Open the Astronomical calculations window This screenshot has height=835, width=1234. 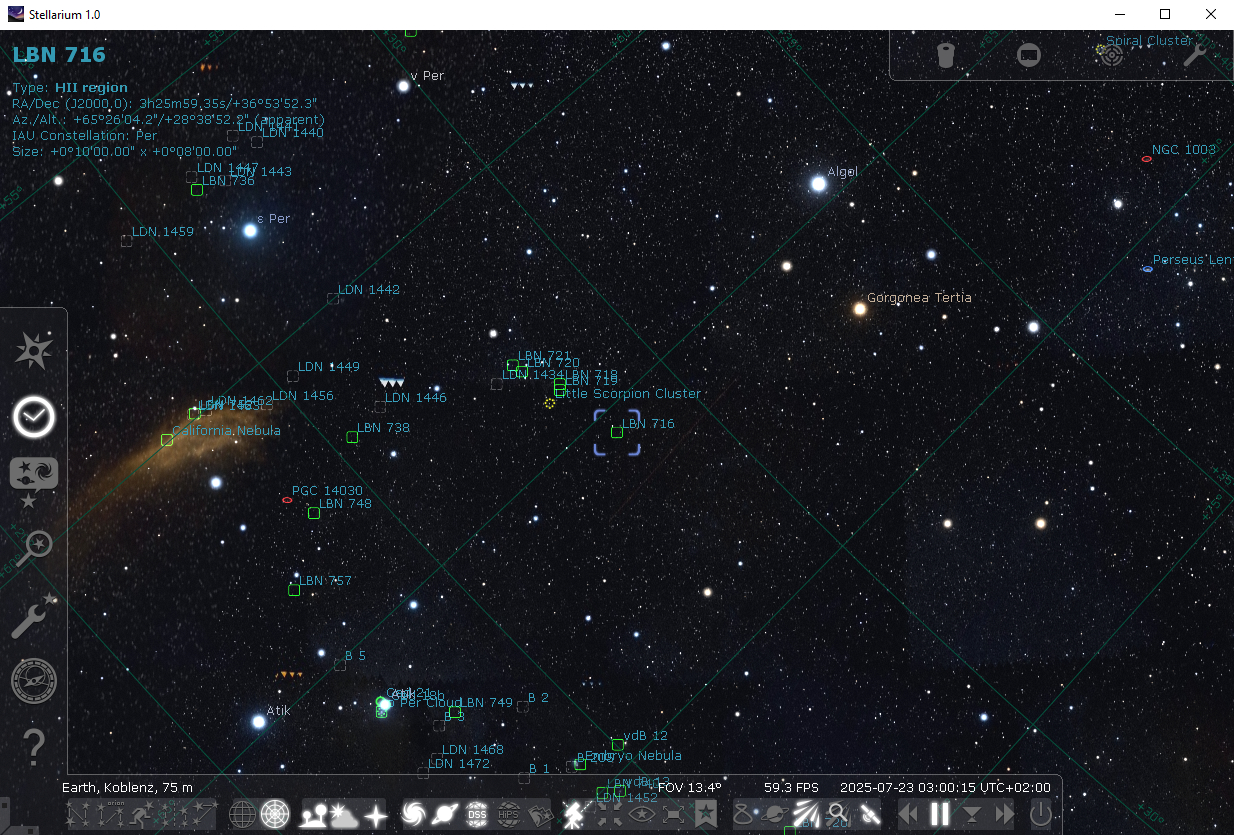click(34, 681)
